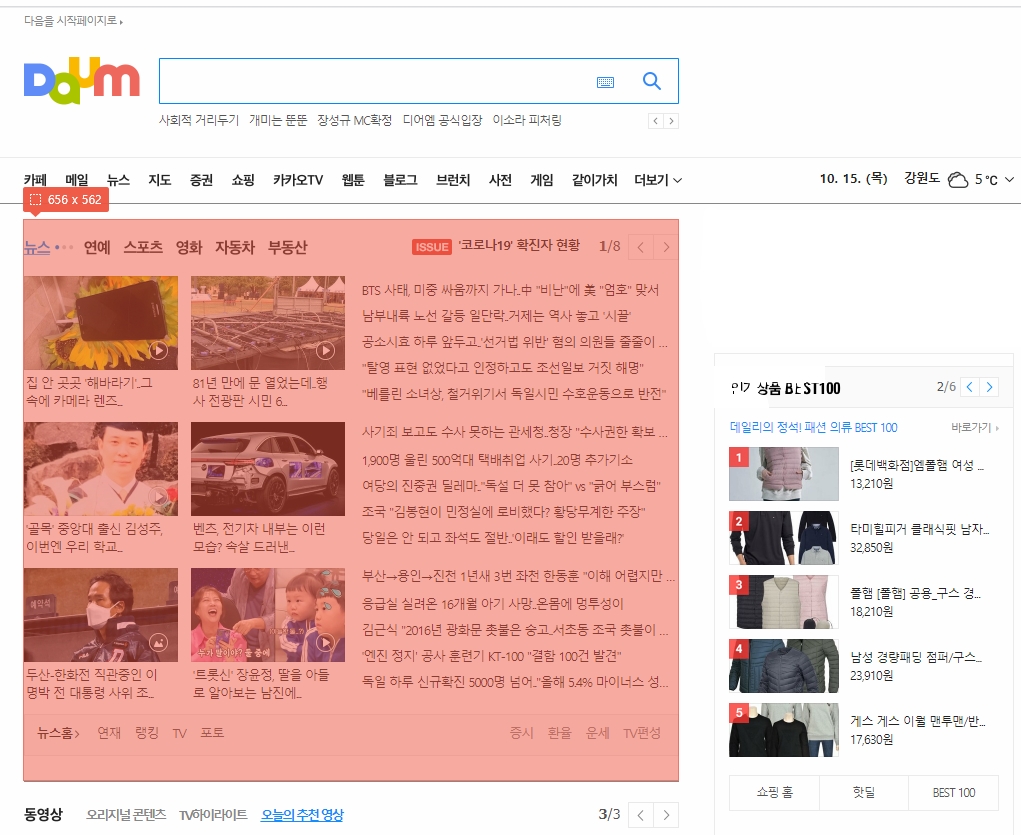This screenshot has height=835, width=1021.
Task: Open 데일리의 정석! 패션 의류 BEST 100
Action: [813, 427]
